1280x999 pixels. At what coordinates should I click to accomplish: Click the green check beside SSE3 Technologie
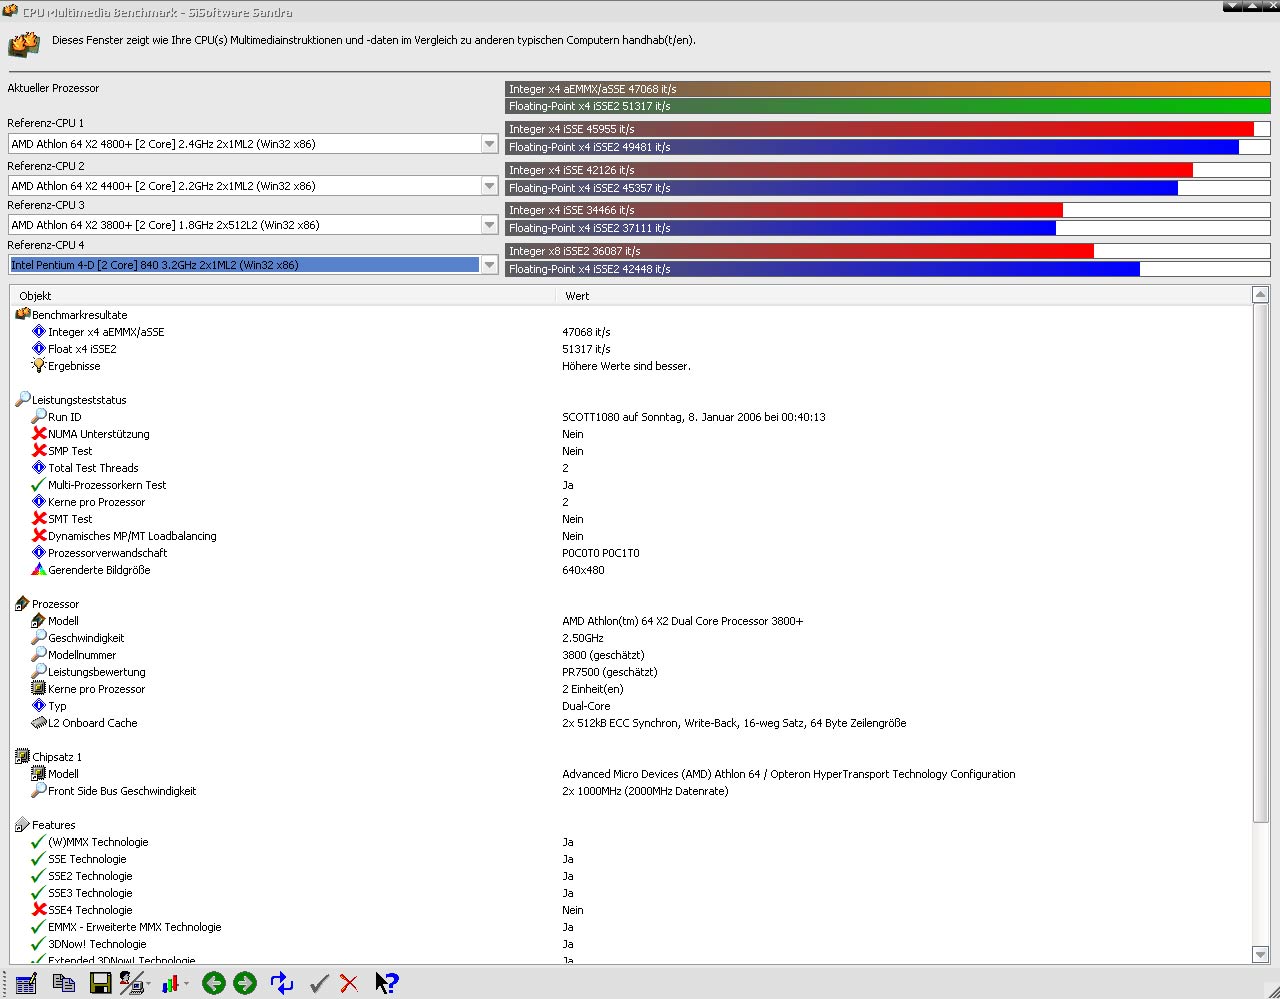pos(39,893)
